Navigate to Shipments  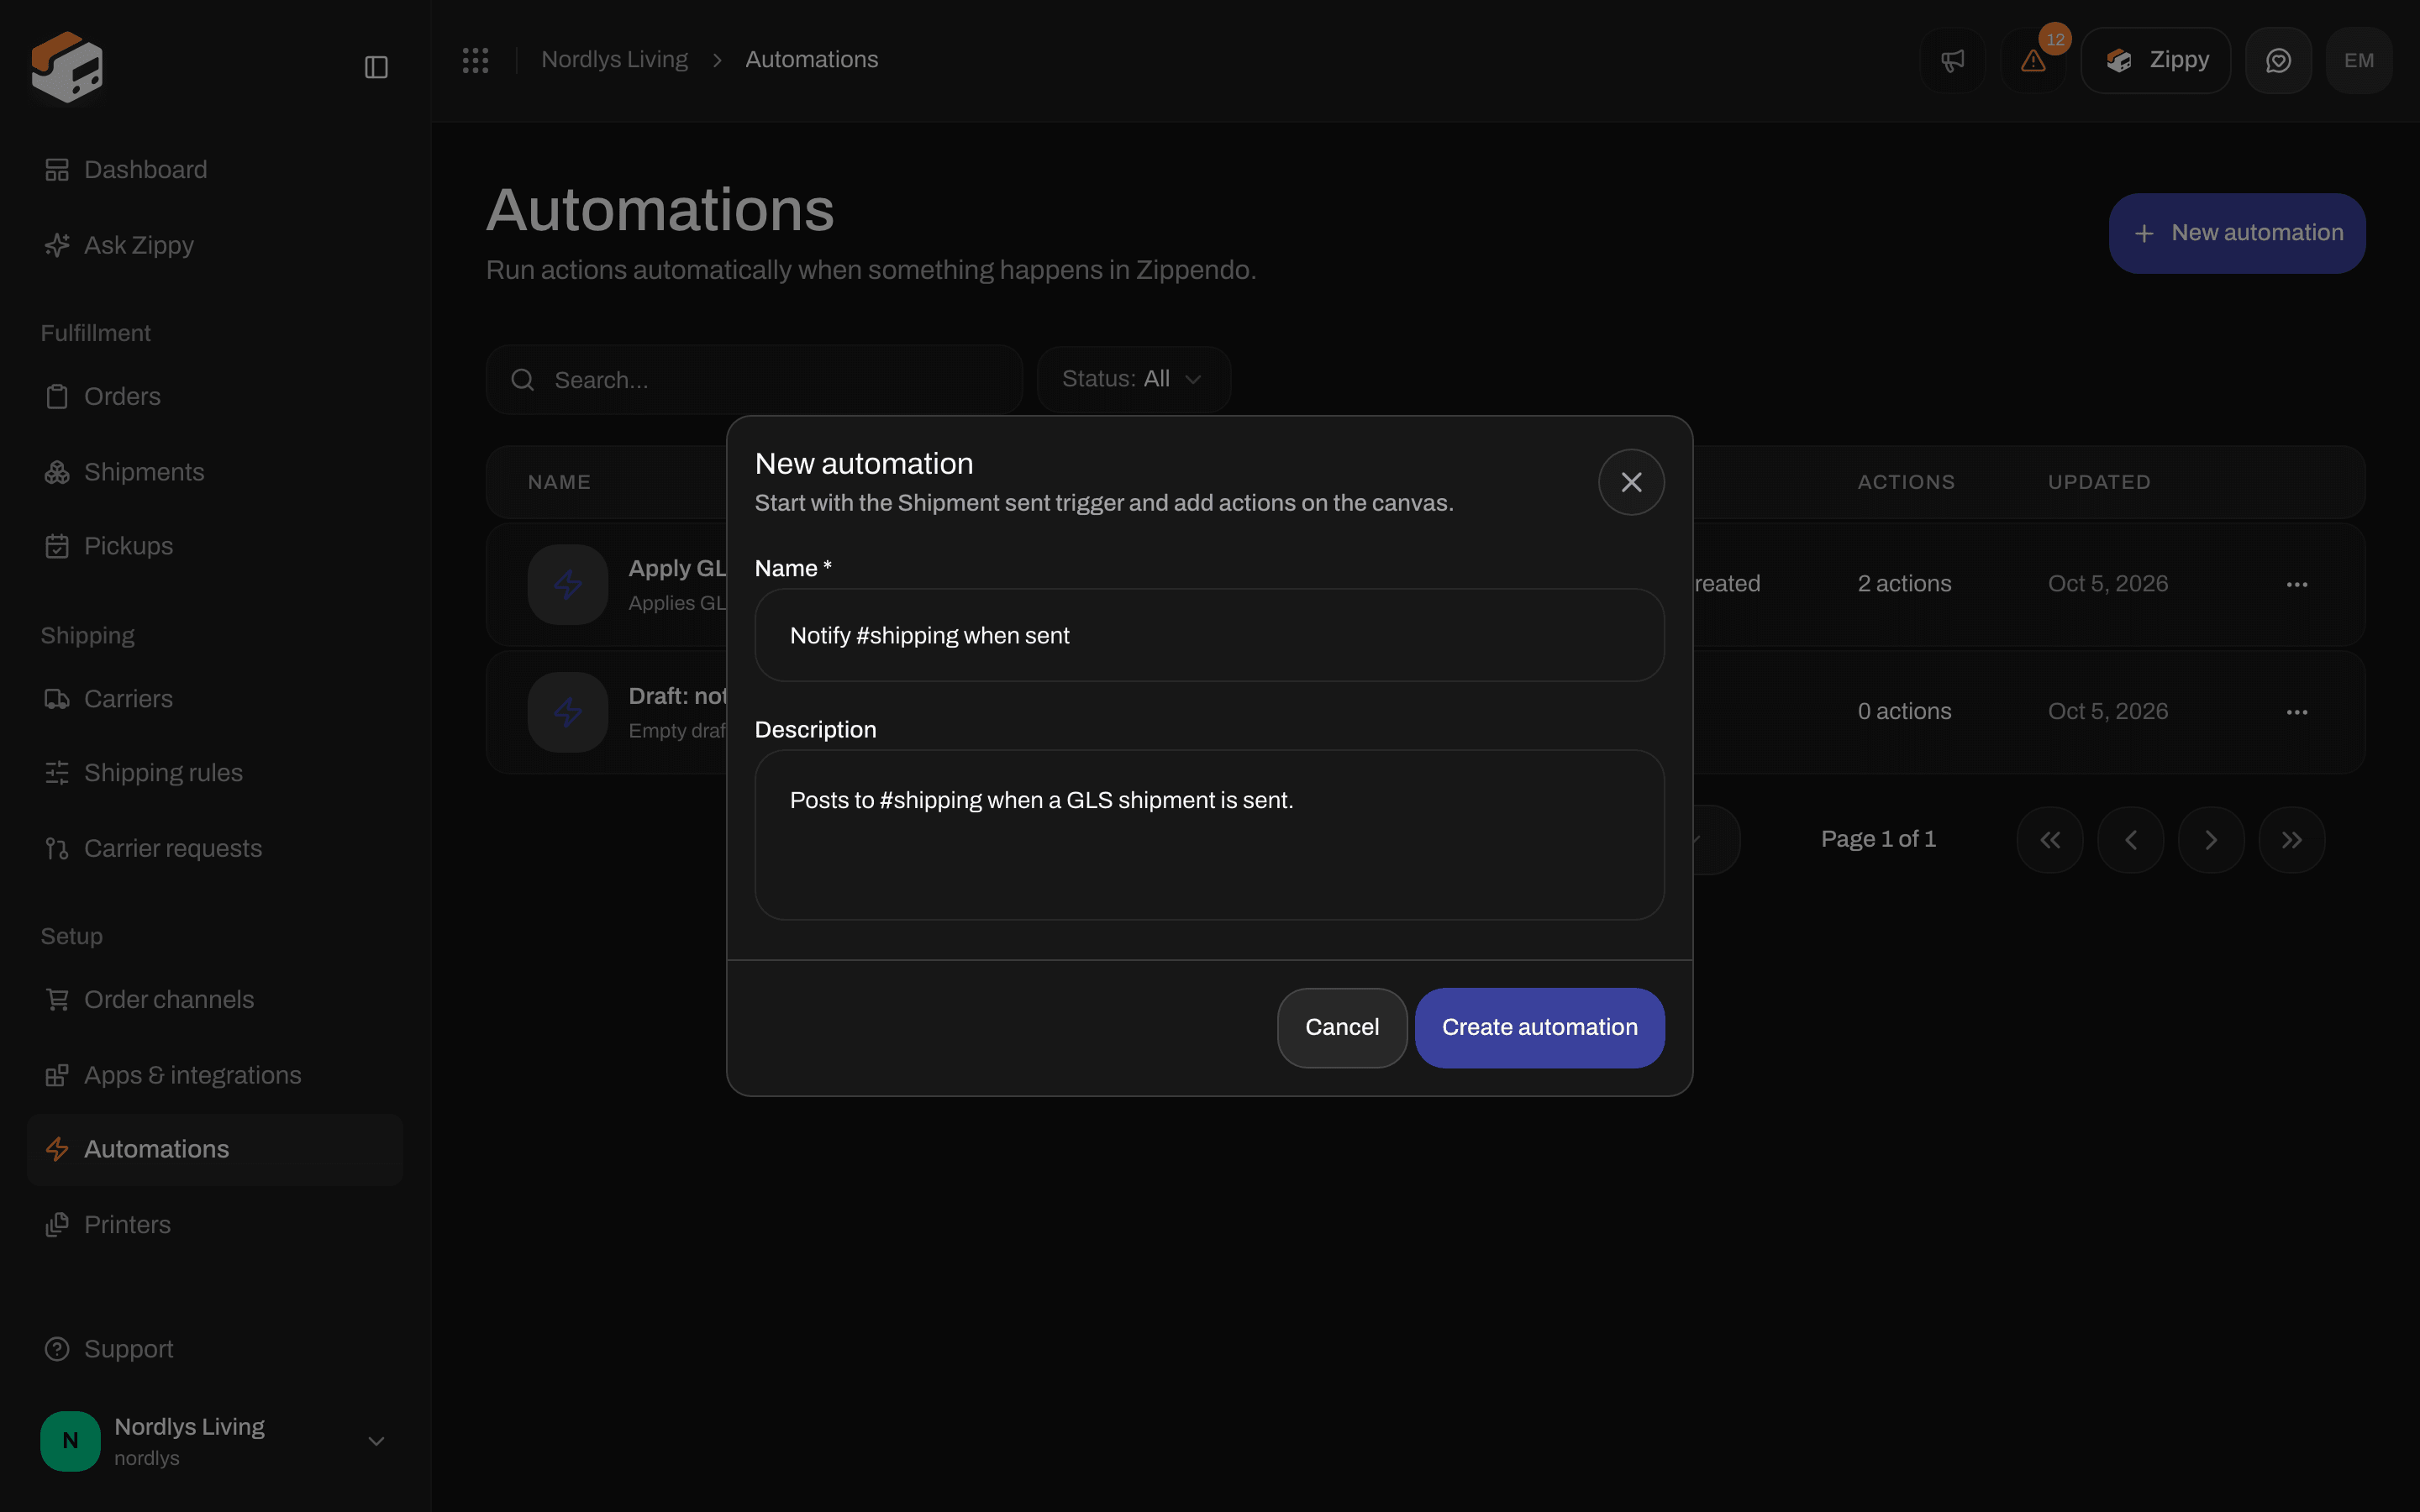215,472
